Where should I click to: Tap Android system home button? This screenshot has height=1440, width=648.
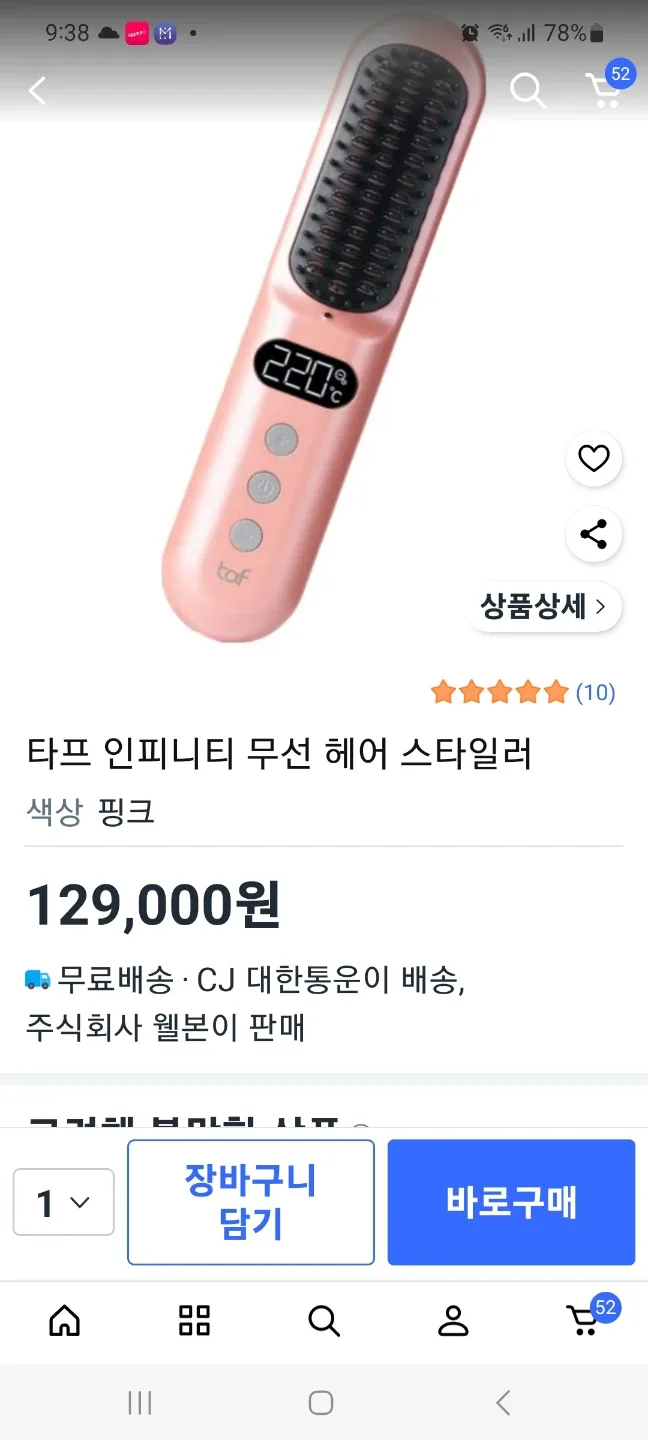pos(321,1403)
